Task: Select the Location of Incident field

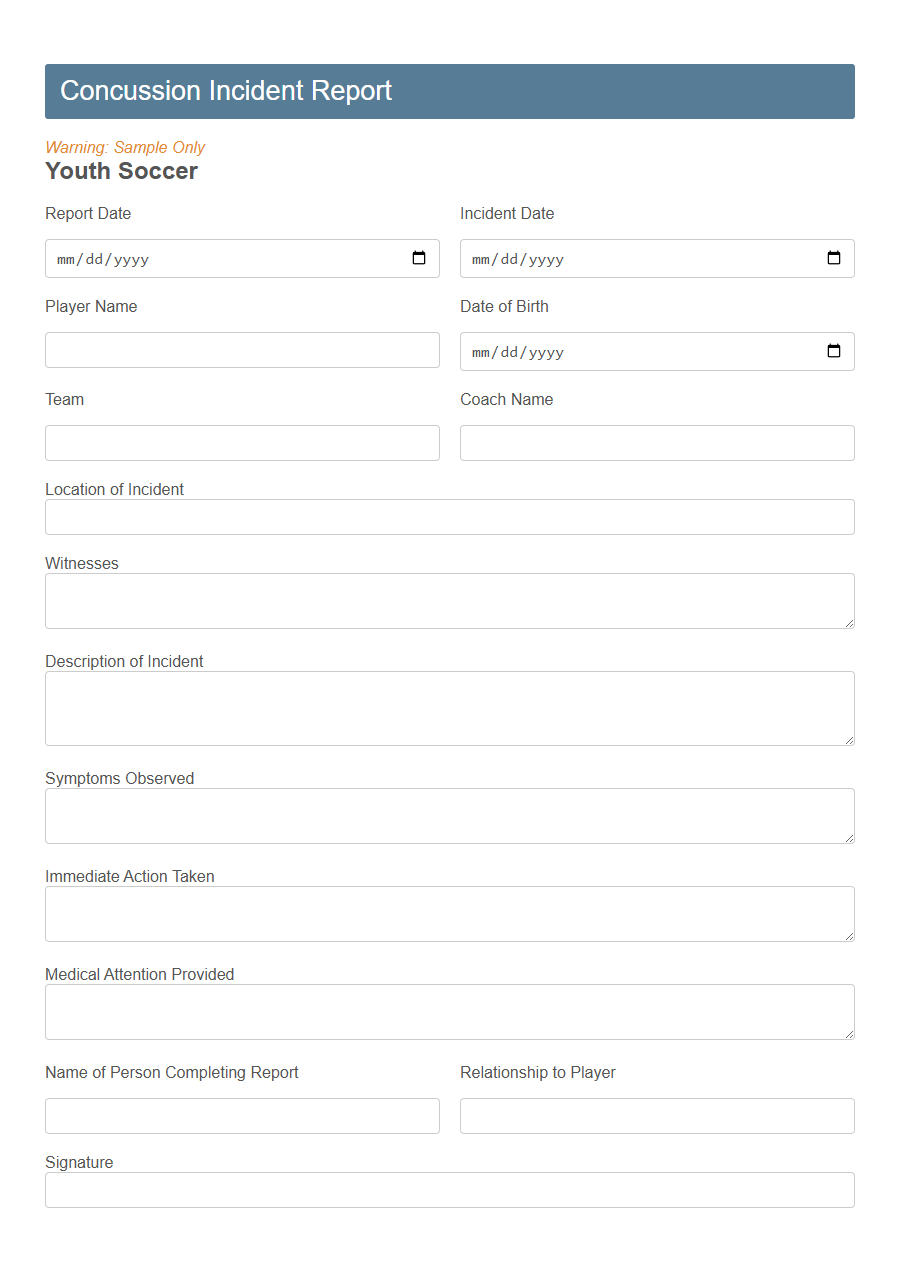Action: 450,517
